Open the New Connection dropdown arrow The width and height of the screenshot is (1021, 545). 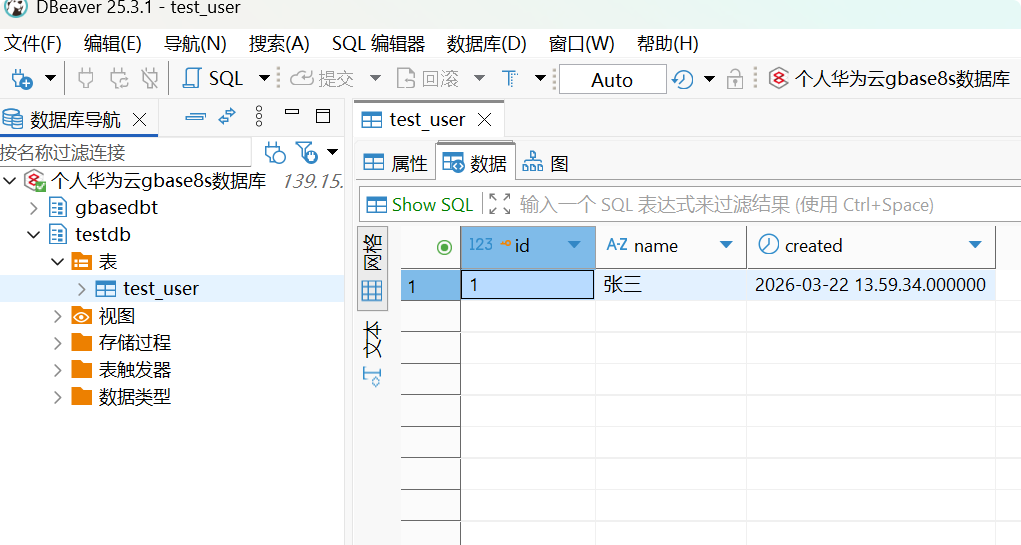click(50, 79)
